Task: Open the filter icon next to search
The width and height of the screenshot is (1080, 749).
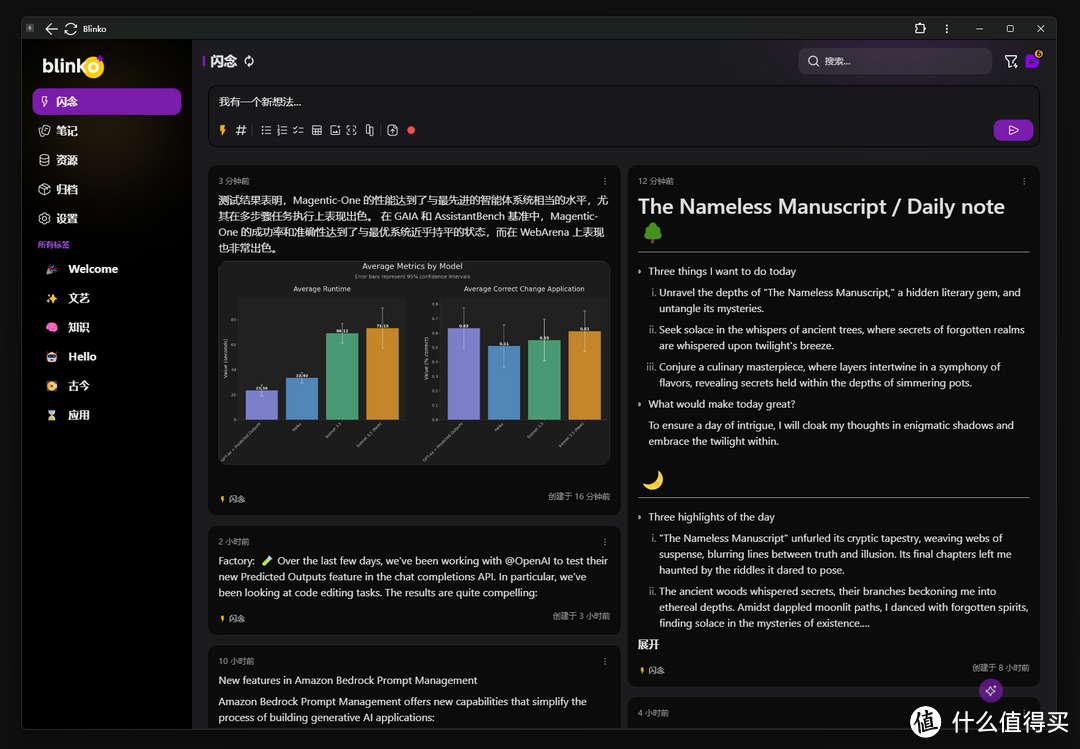Action: point(1010,62)
